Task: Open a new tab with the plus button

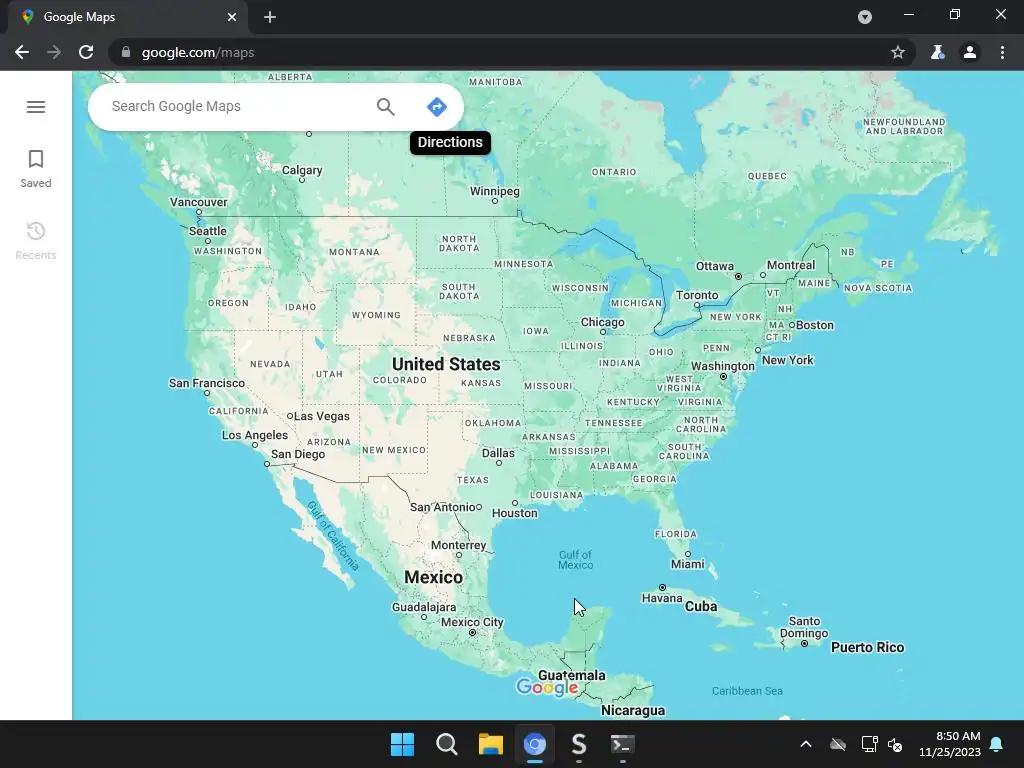Action: (270, 17)
